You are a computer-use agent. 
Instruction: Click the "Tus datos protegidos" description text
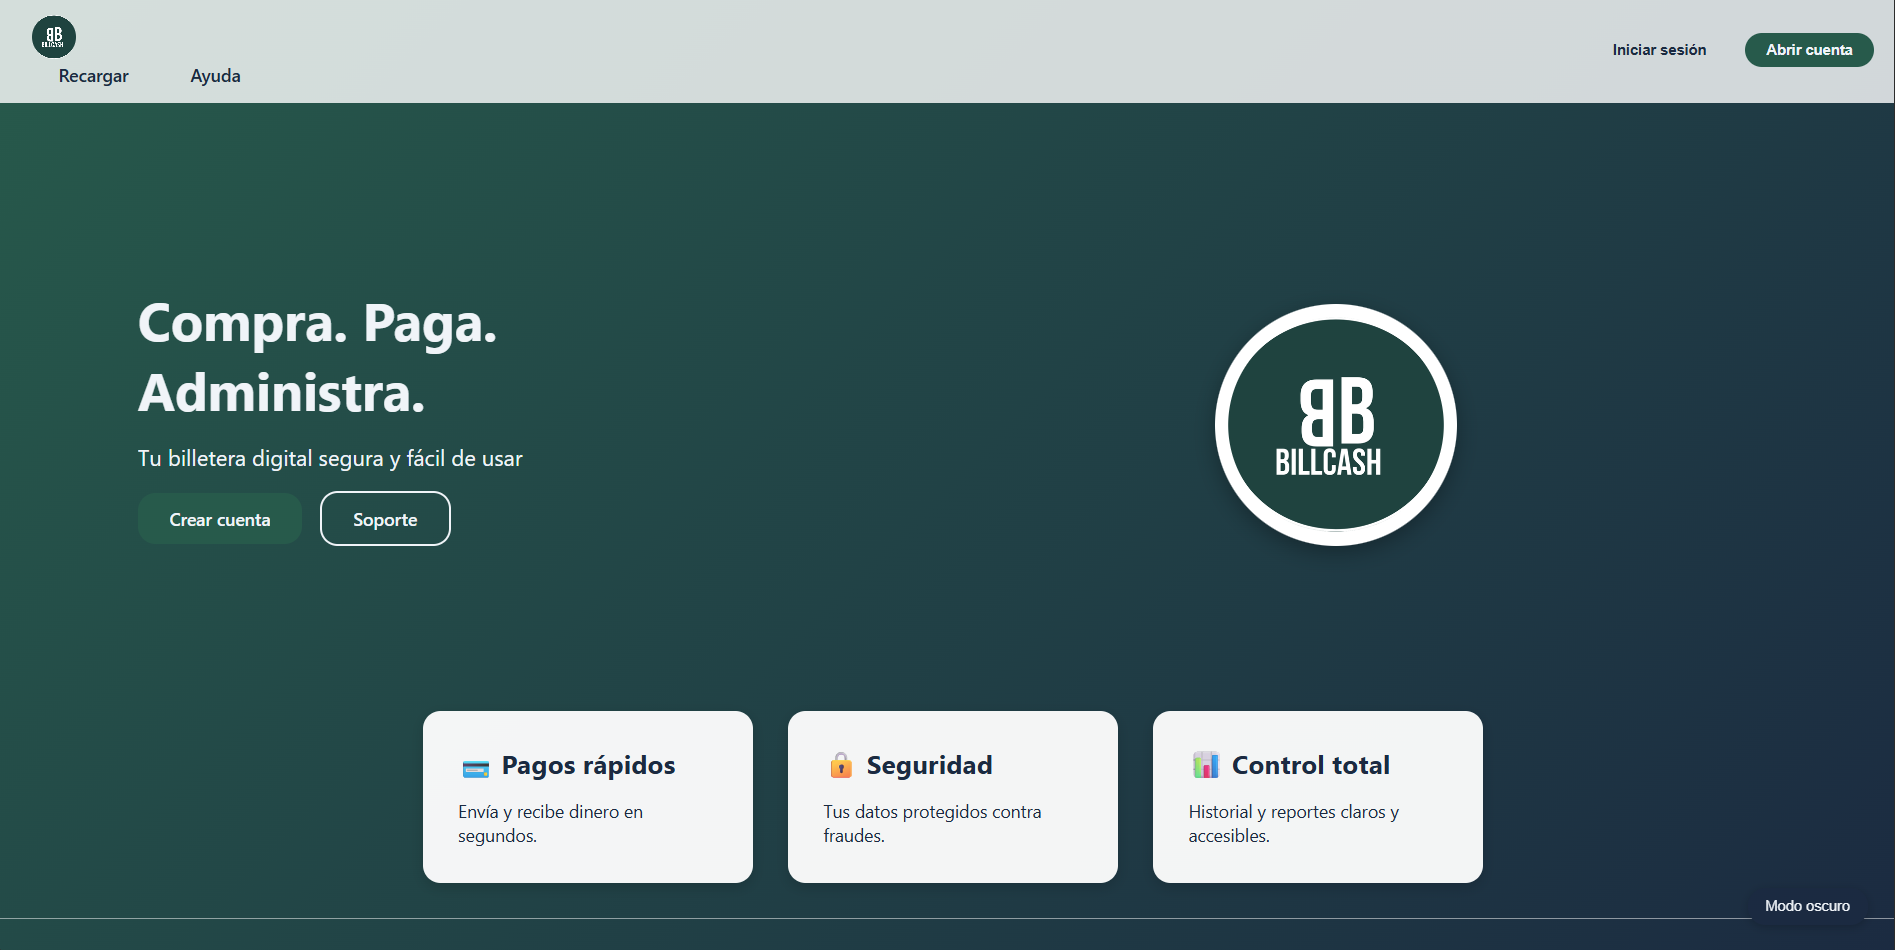click(x=932, y=823)
